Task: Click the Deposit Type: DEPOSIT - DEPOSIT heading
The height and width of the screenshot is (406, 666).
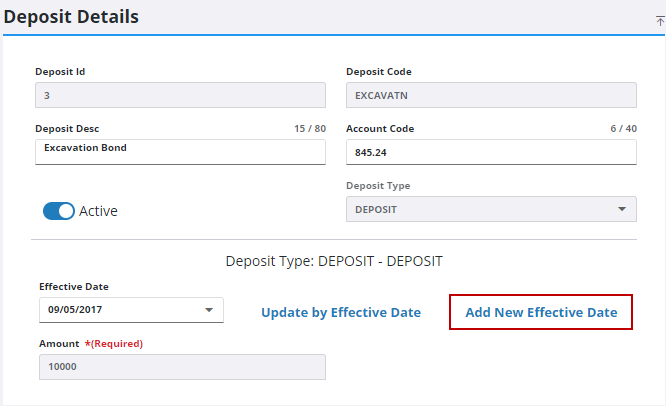Action: click(x=334, y=261)
